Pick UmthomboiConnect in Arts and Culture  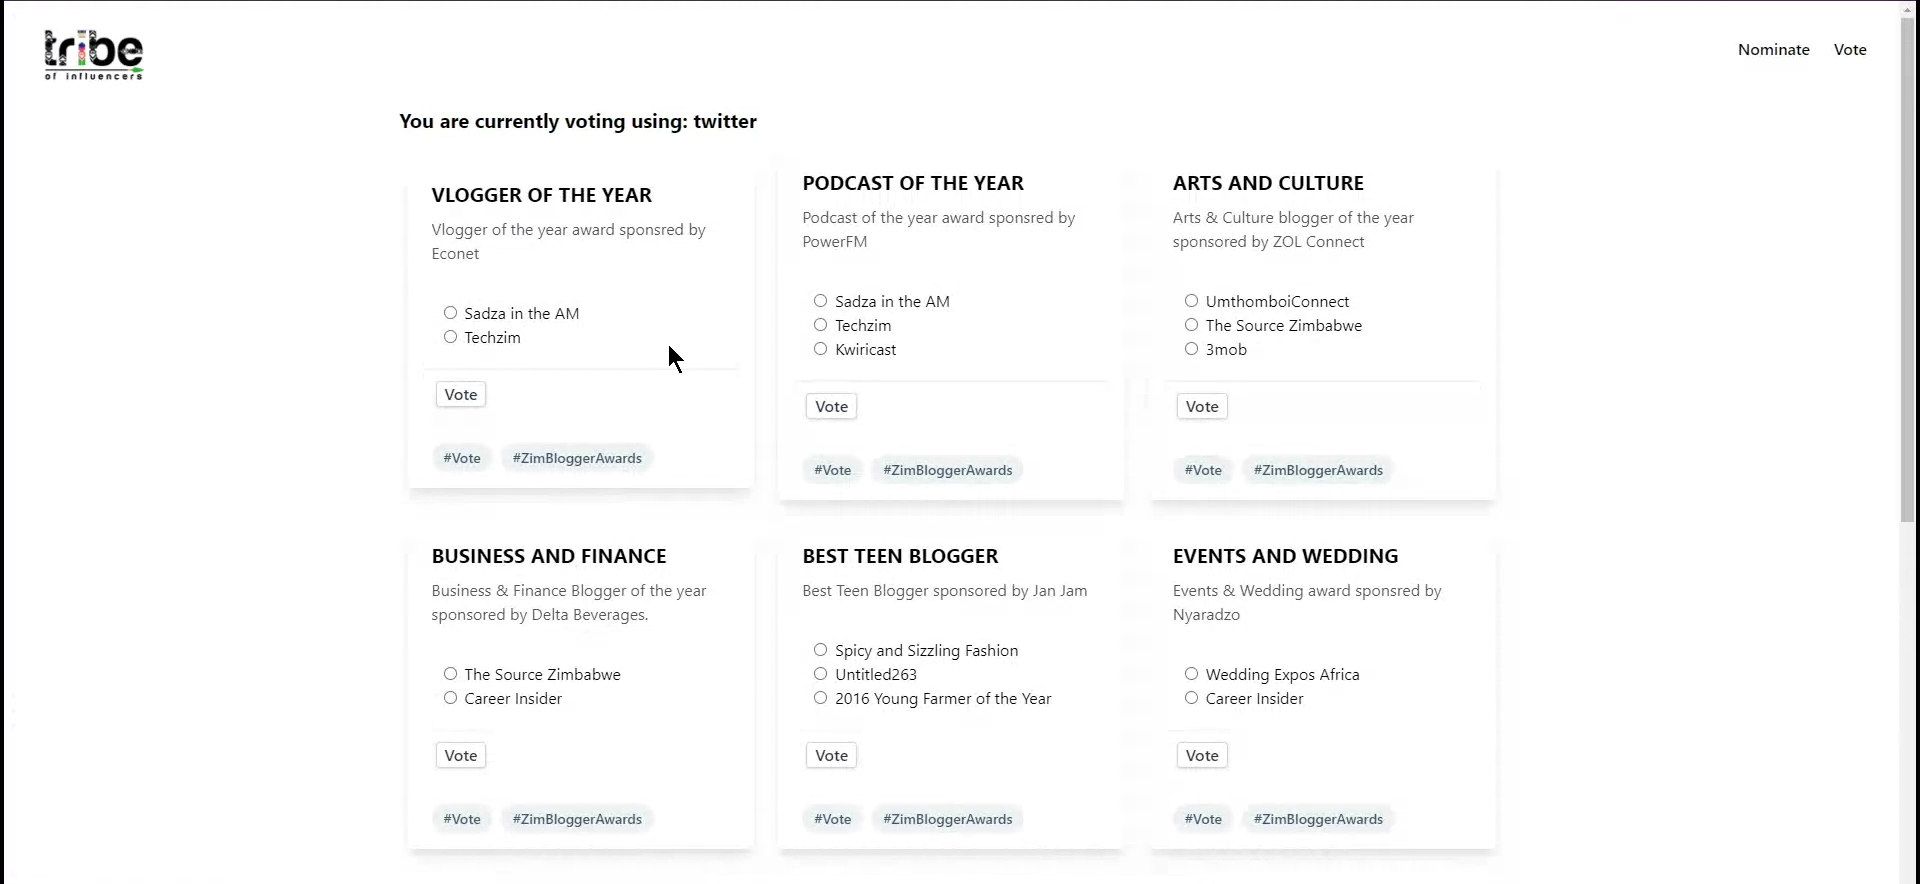1191,301
